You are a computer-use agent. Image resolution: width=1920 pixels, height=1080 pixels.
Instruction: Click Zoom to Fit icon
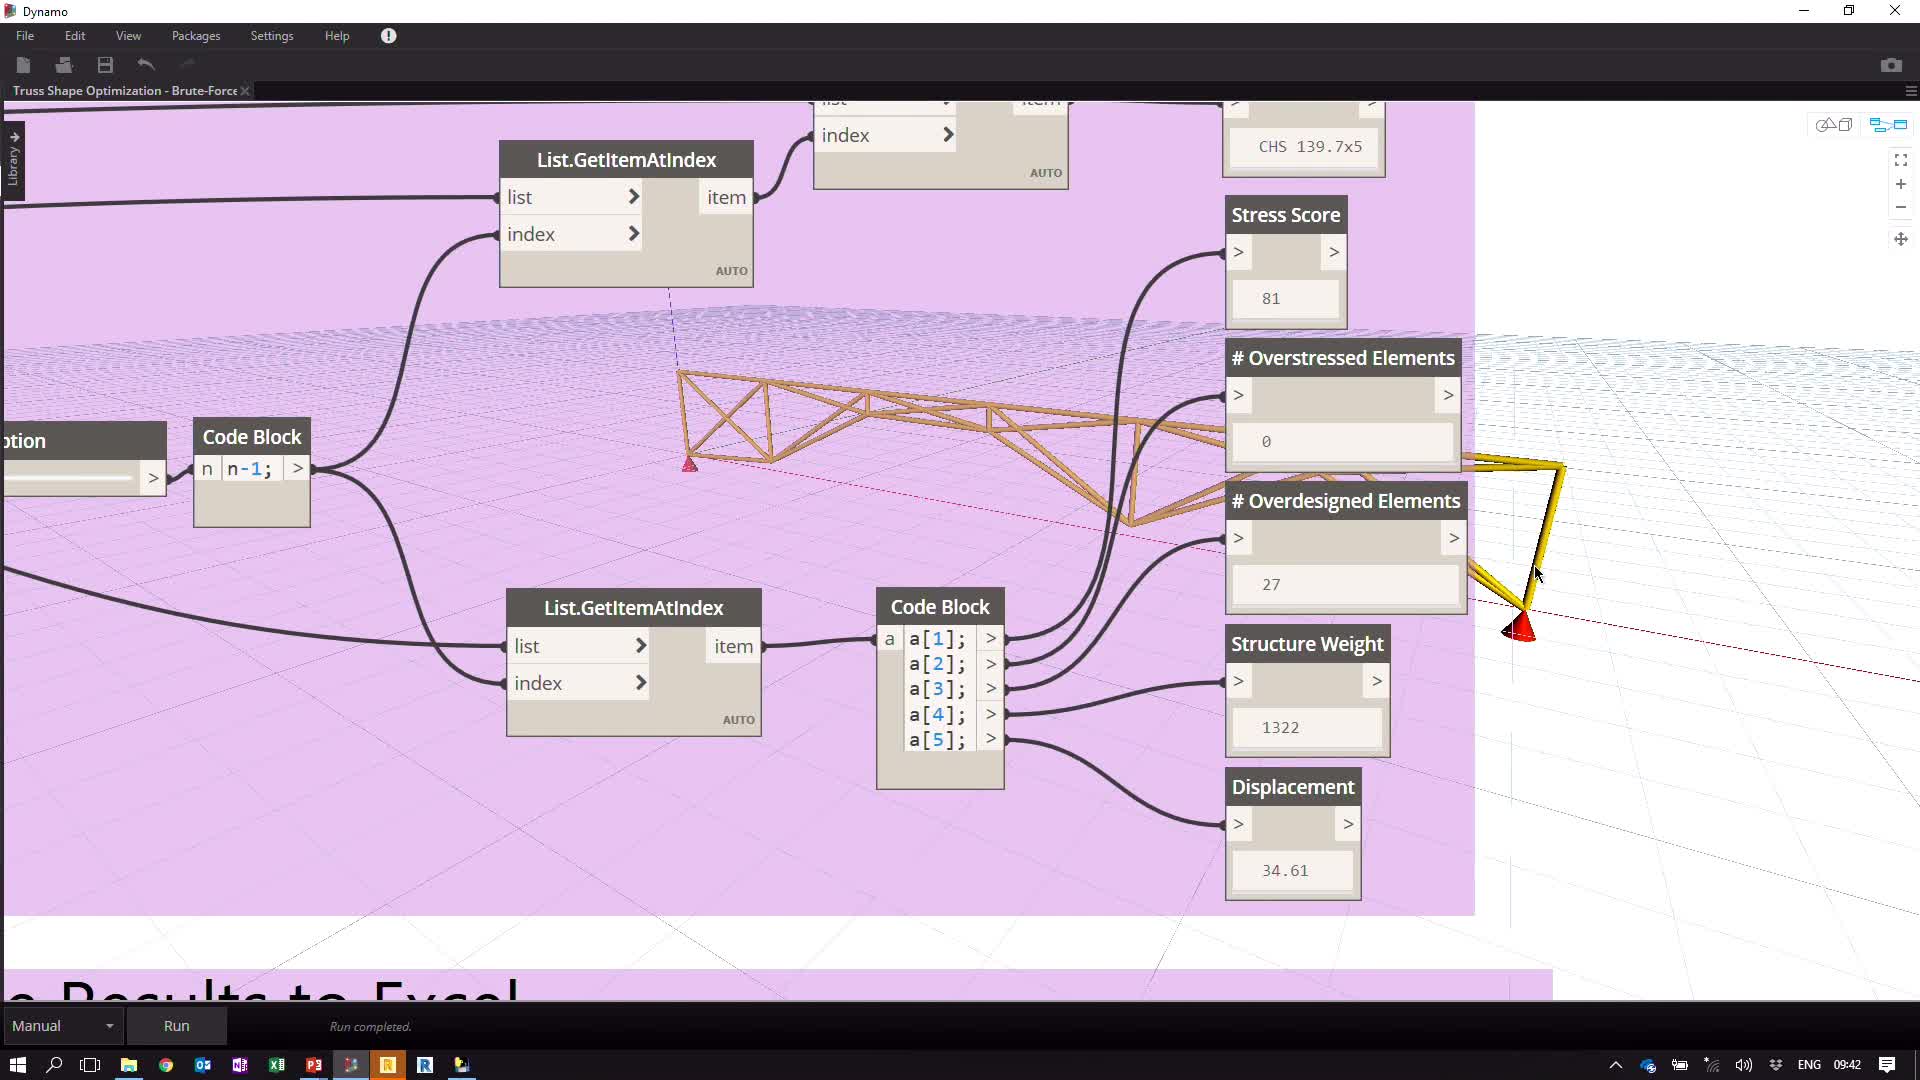[1900, 160]
